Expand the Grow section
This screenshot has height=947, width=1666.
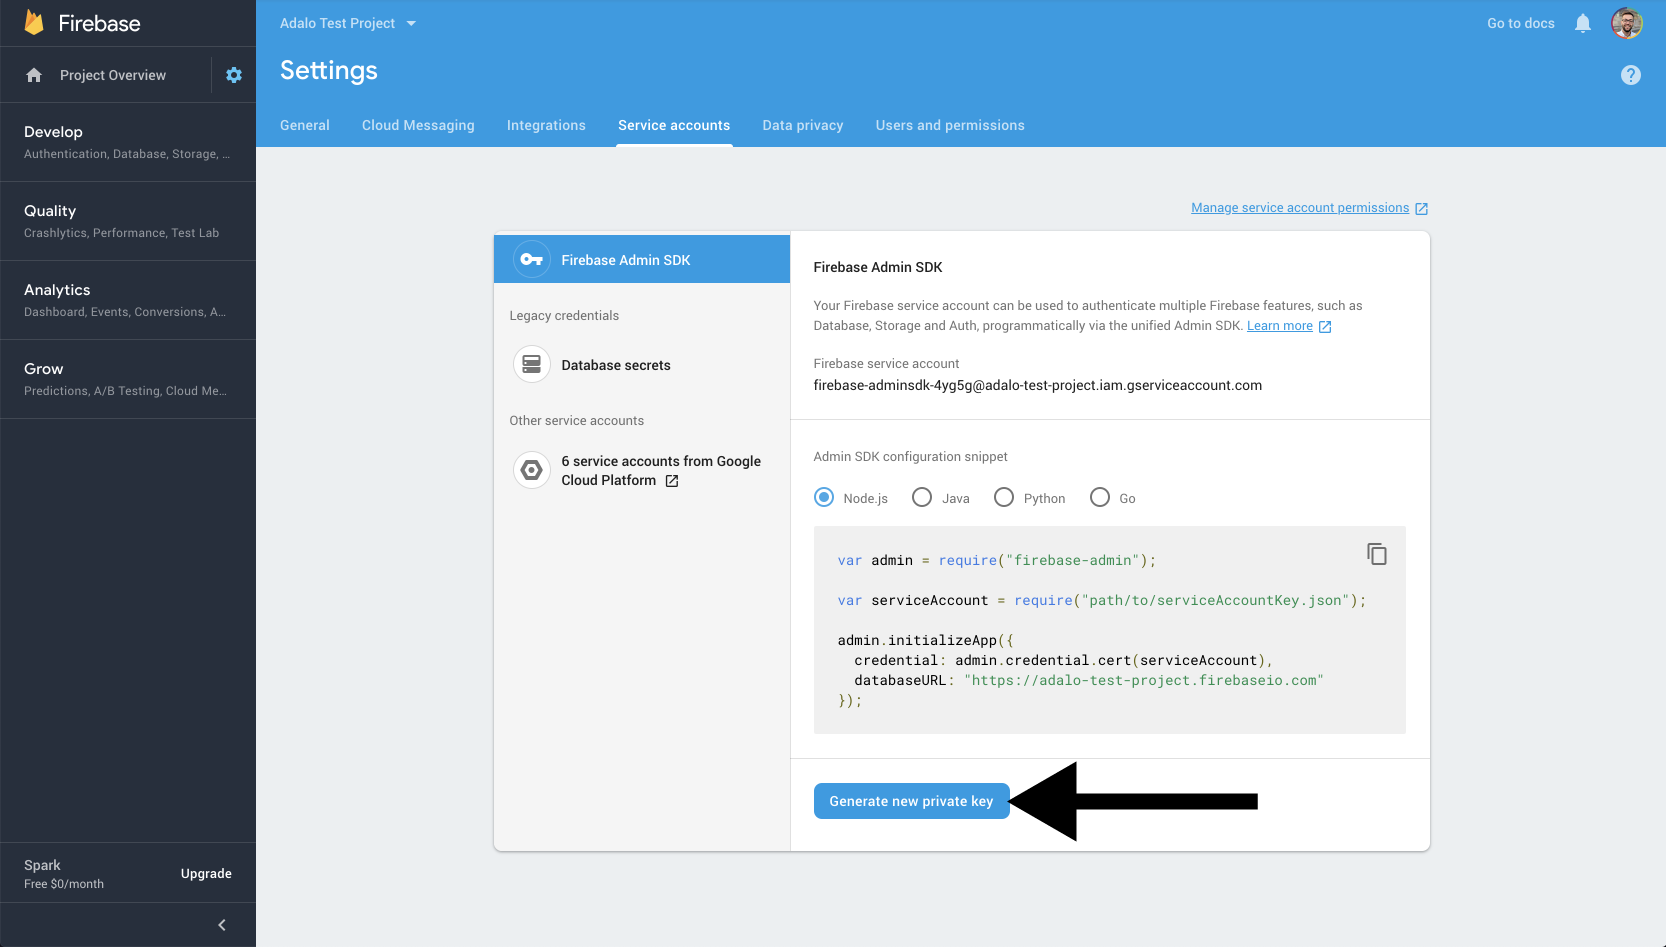(x=128, y=379)
